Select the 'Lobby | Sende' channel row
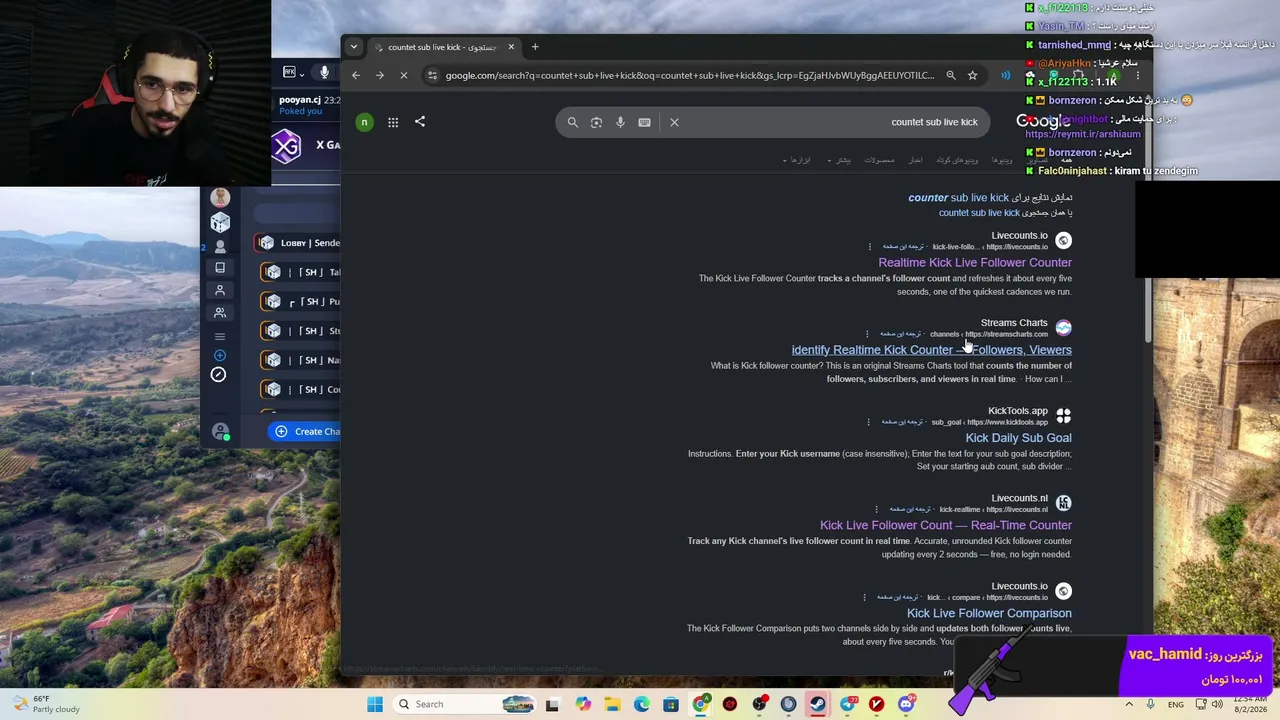Viewport: 1280px width, 720px height. coord(299,243)
